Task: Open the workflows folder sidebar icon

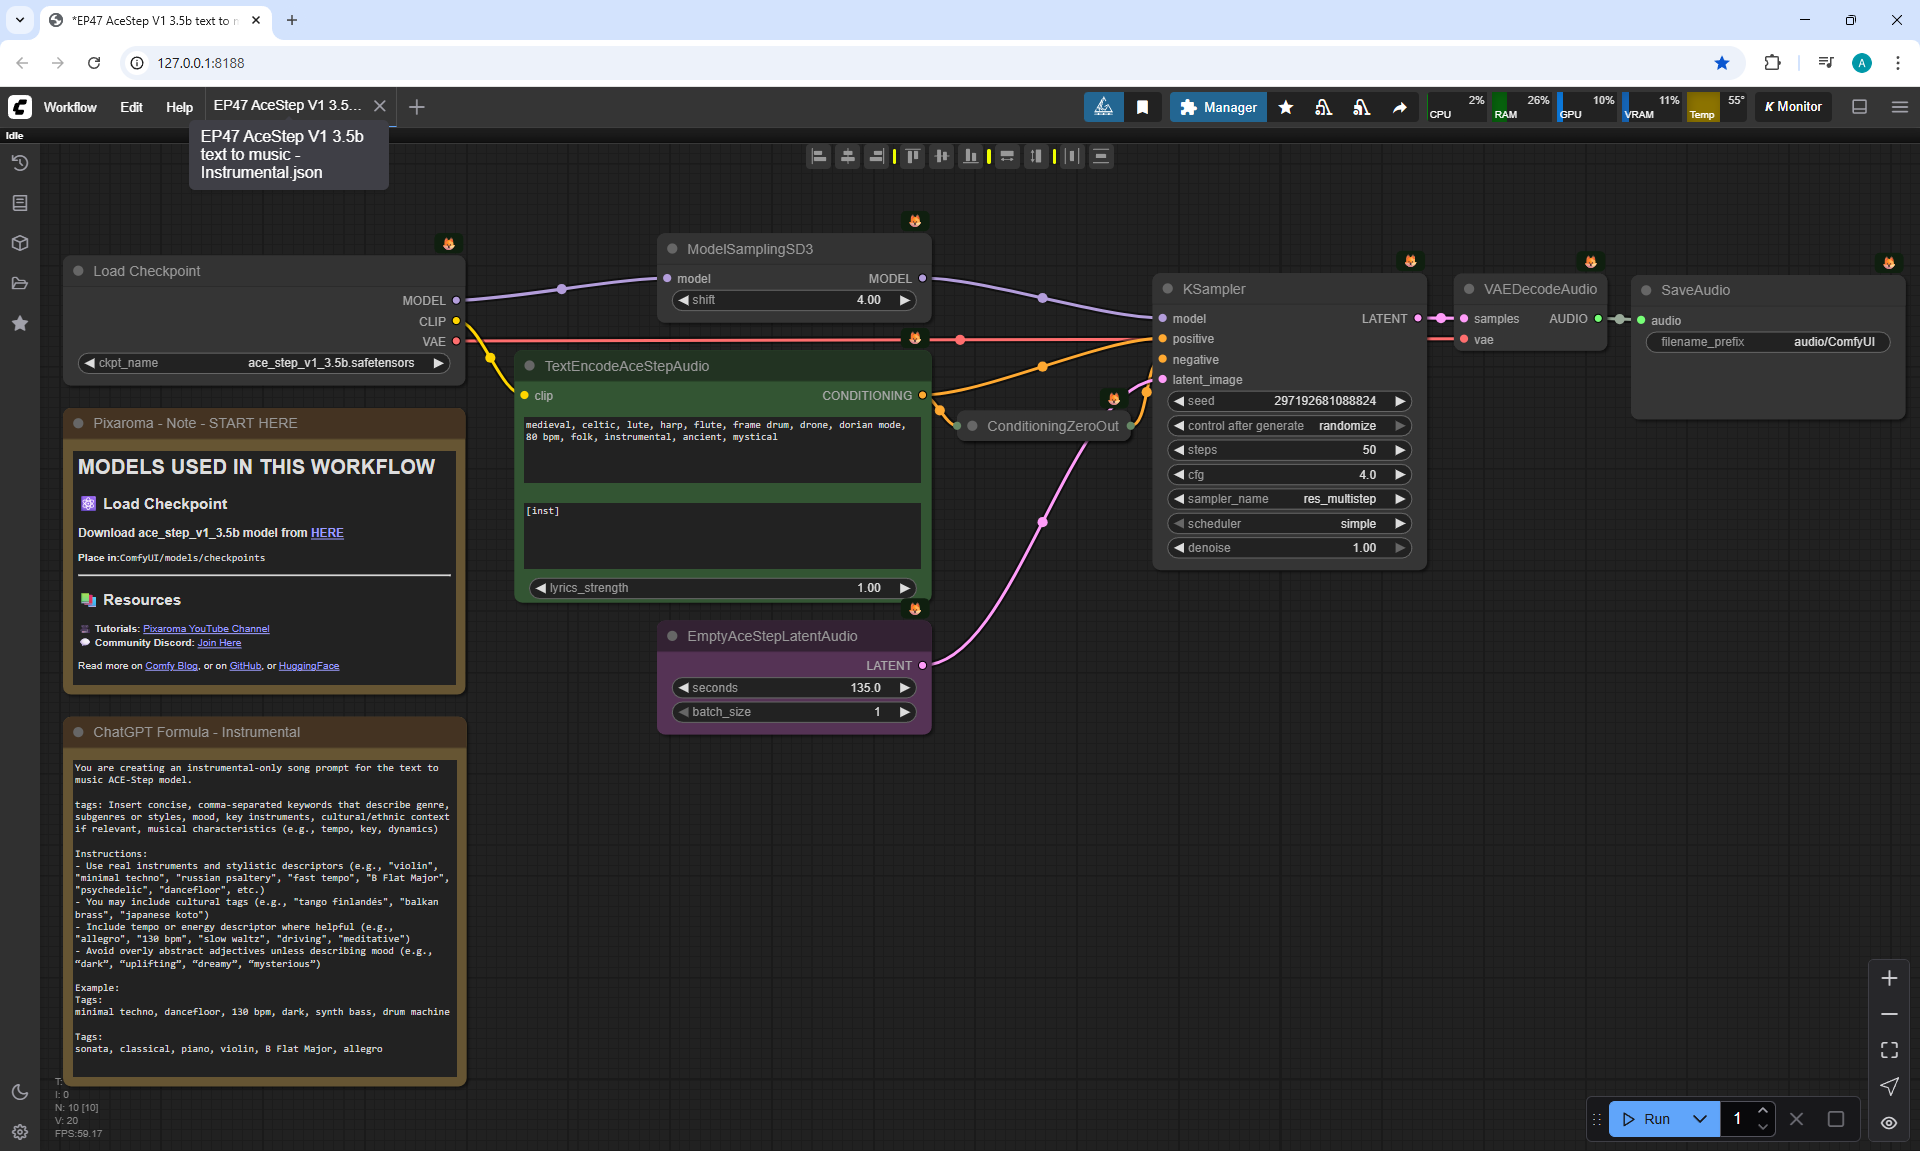Action: coord(20,283)
